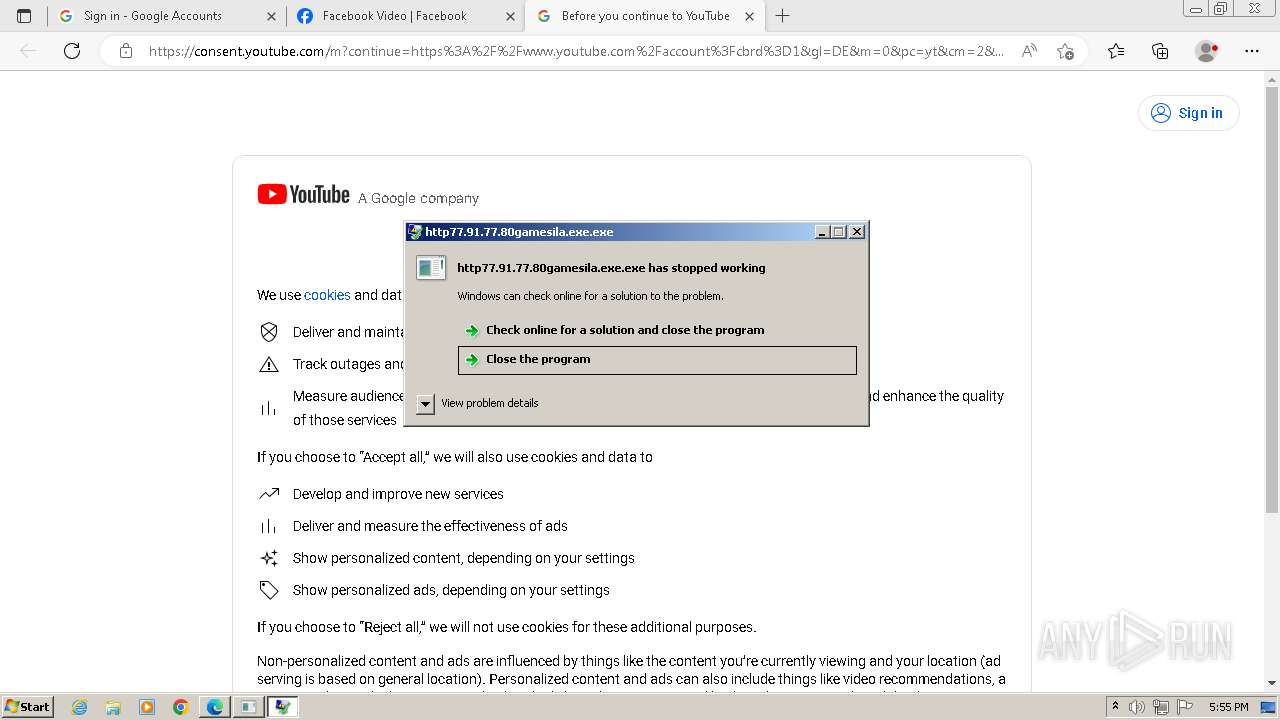Minimize the error dialog window
Viewport: 1280px width, 720px height.
click(822, 232)
